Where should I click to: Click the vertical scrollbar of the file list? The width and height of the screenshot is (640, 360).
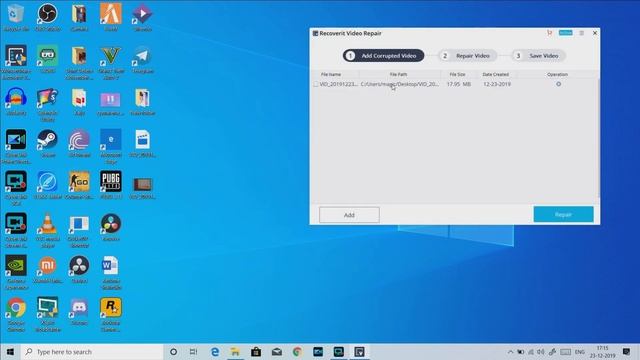(x=598, y=137)
